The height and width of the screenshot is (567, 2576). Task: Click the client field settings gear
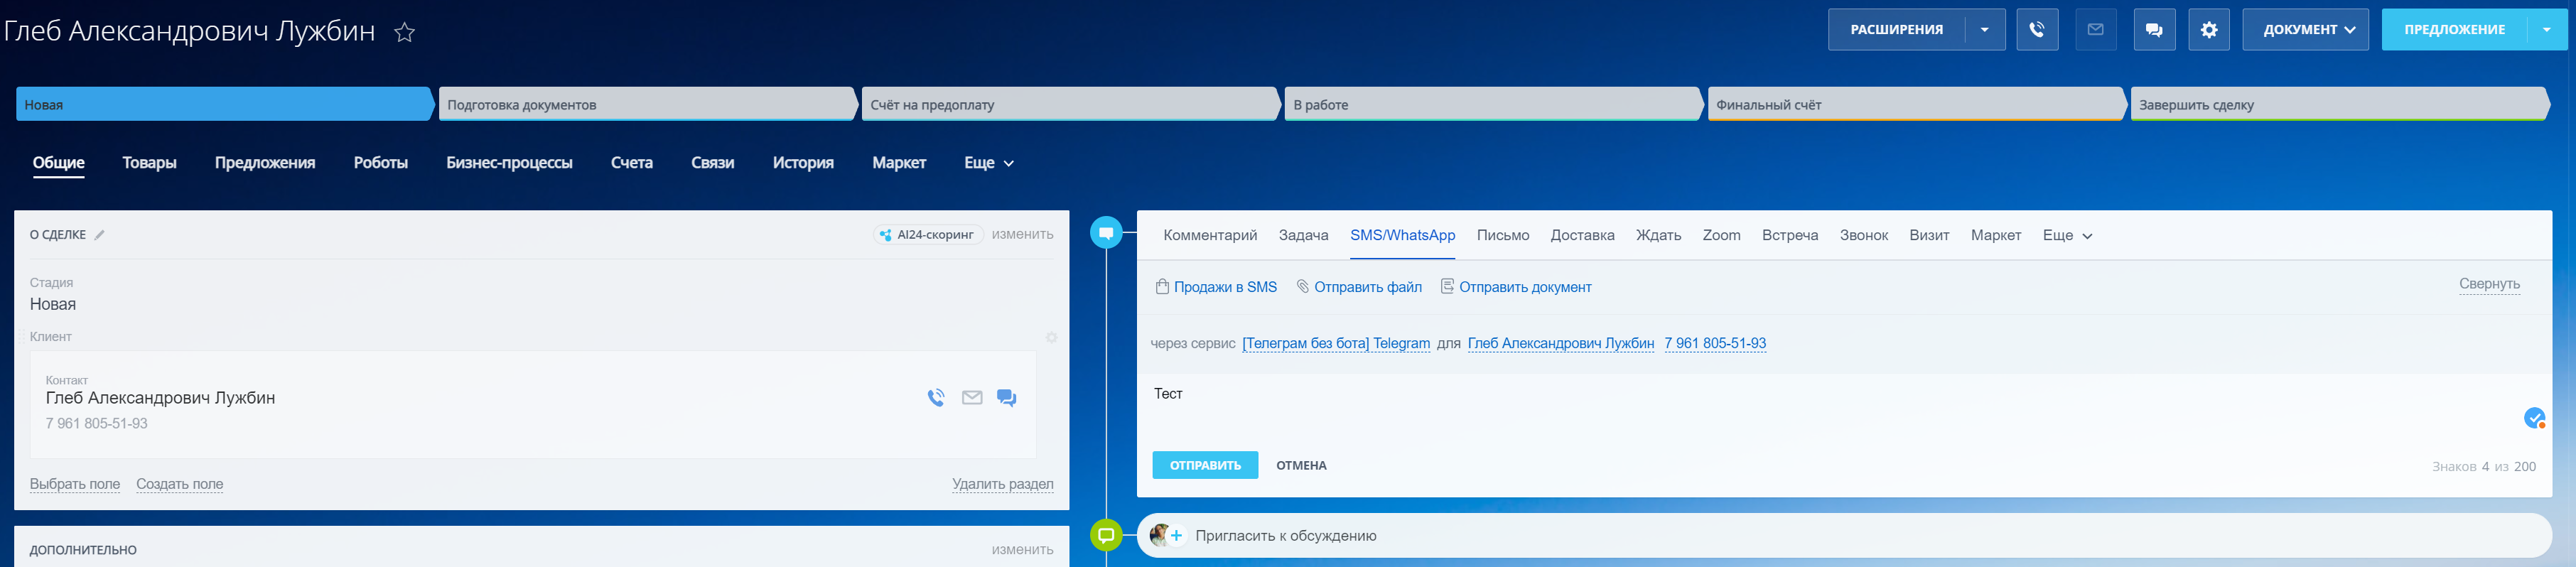(1052, 338)
